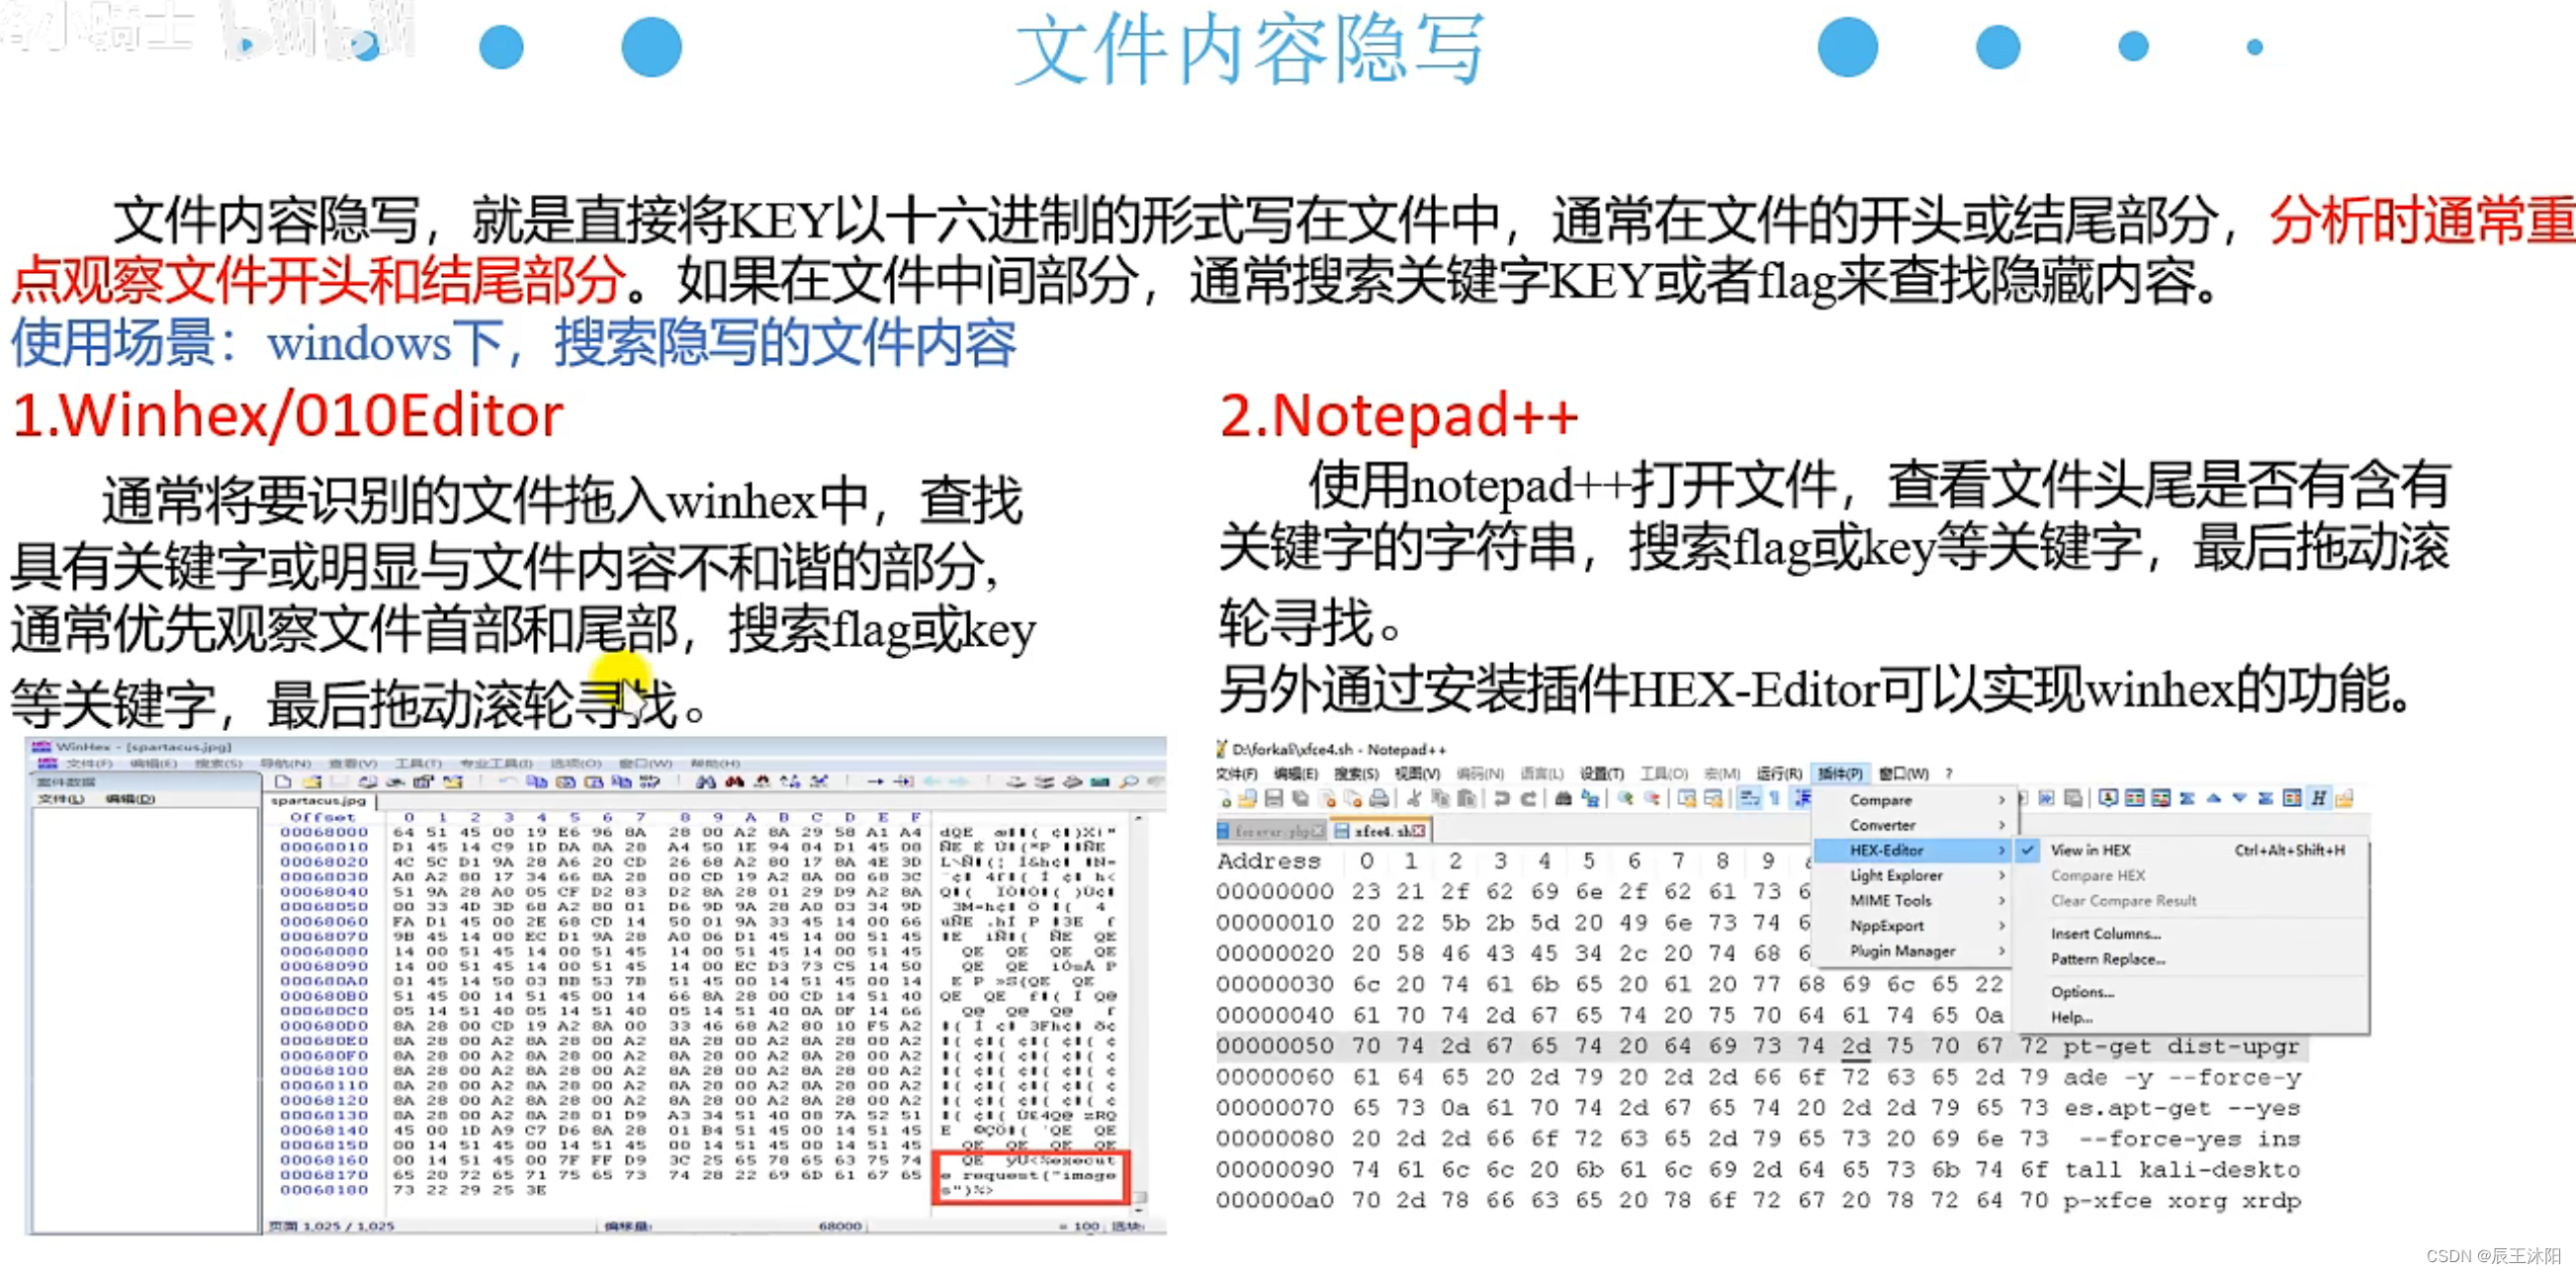This screenshot has height=1274, width=2576.
Task: Click the Paste icon in Notepad++ toolbar
Action: (1467, 799)
